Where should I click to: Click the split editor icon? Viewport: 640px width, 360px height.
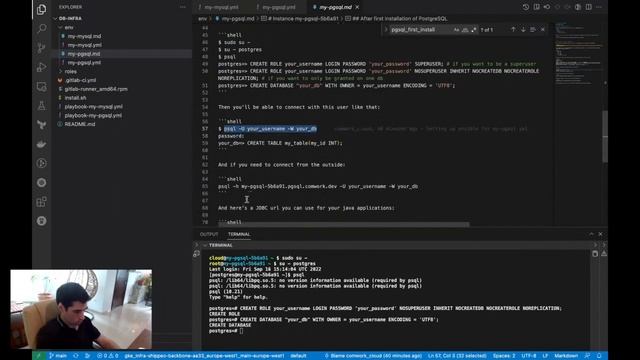(x=588, y=7)
